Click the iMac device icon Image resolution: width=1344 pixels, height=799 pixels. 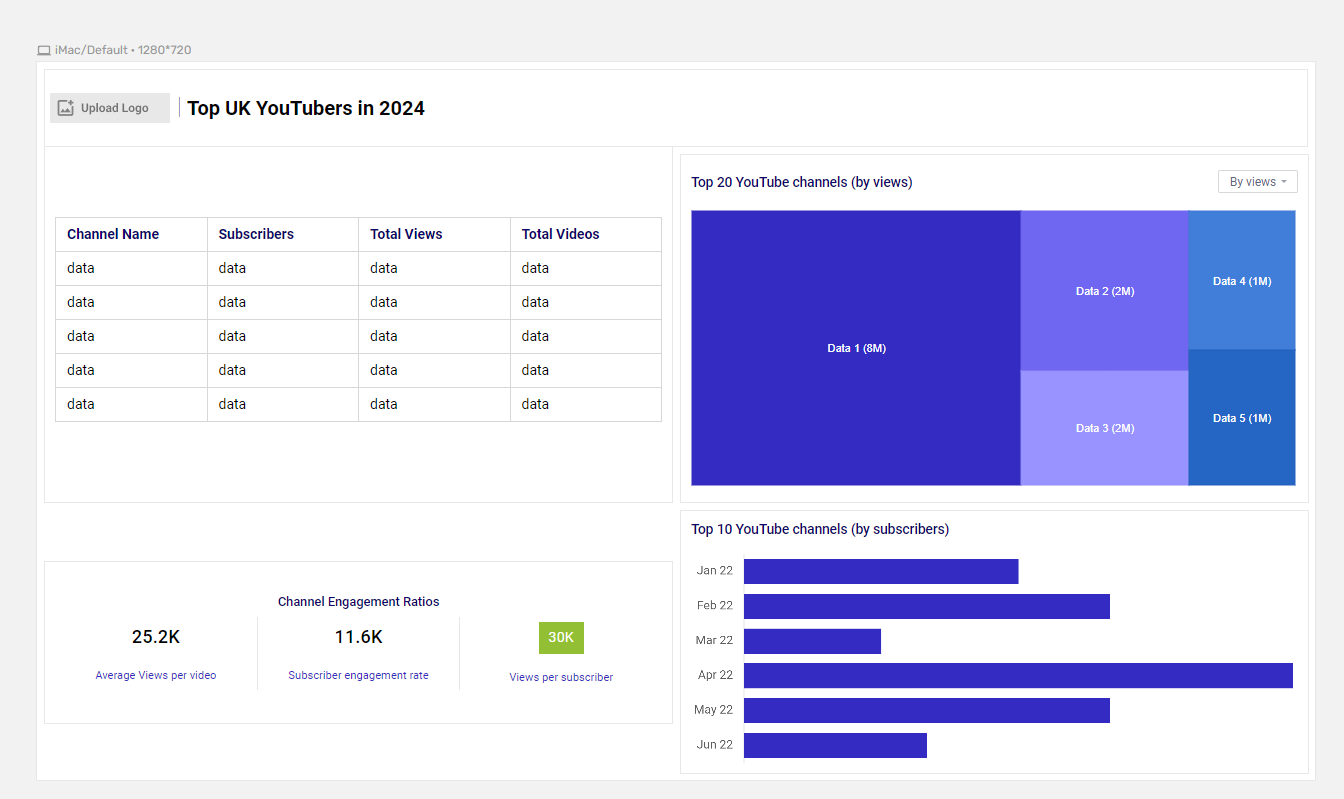(44, 50)
